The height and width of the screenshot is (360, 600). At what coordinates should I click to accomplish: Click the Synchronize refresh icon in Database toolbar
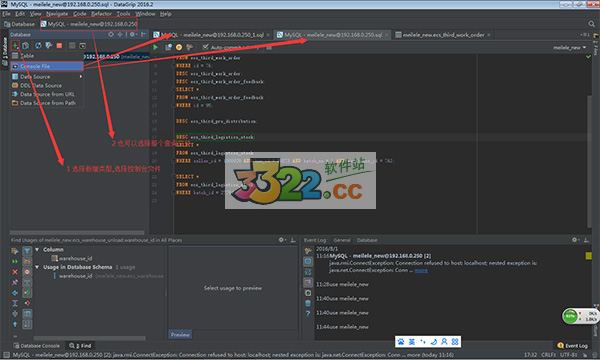coord(38,46)
